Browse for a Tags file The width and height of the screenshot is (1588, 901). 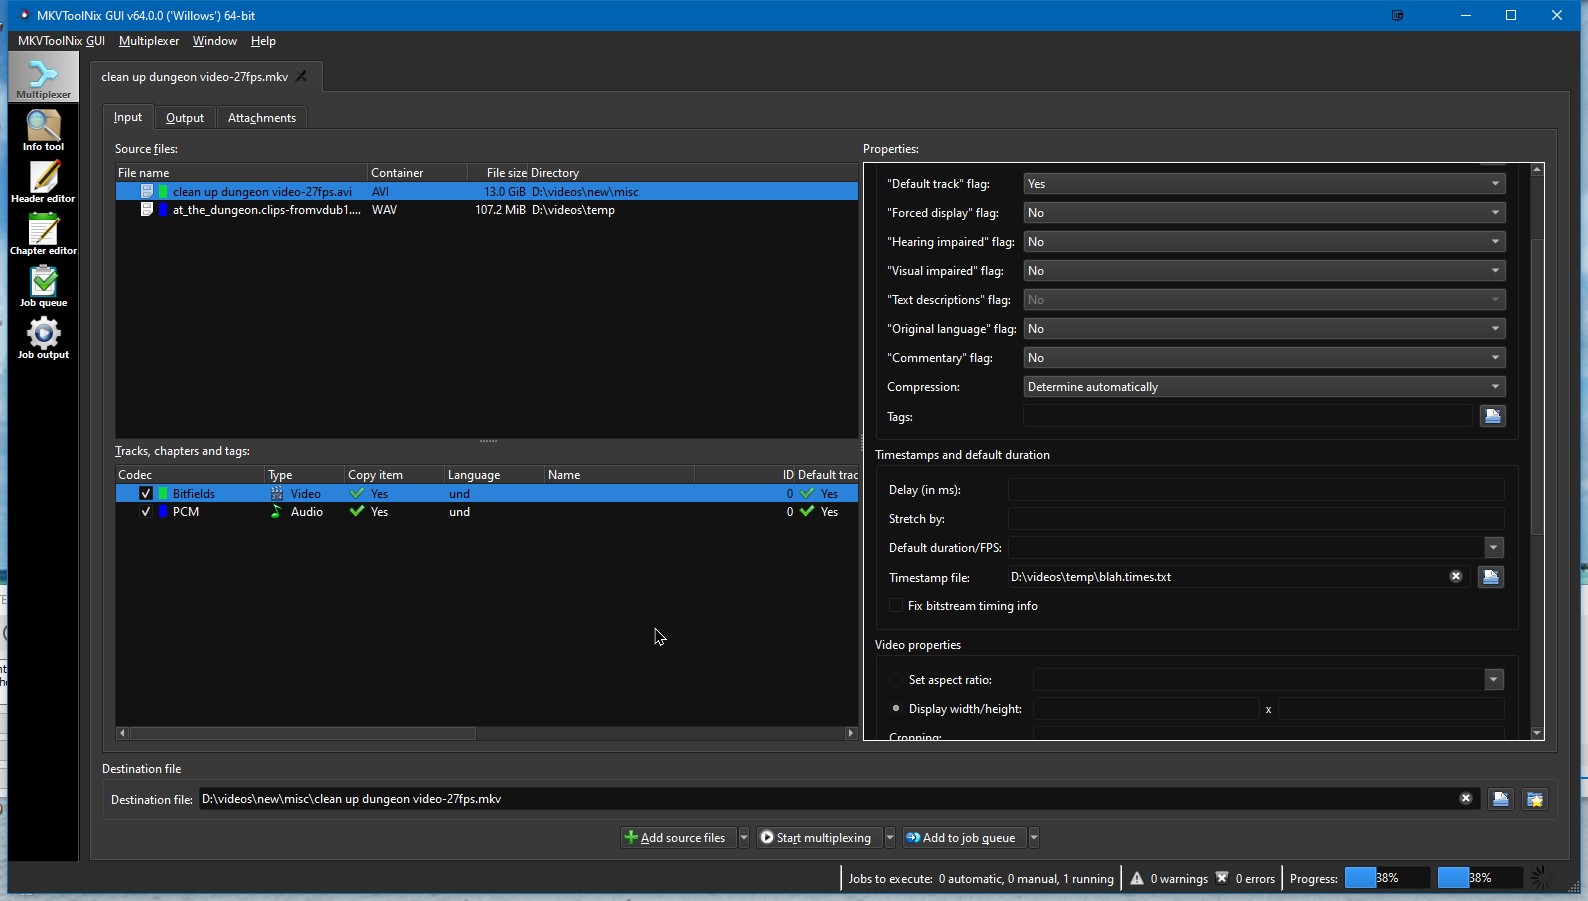click(1492, 416)
